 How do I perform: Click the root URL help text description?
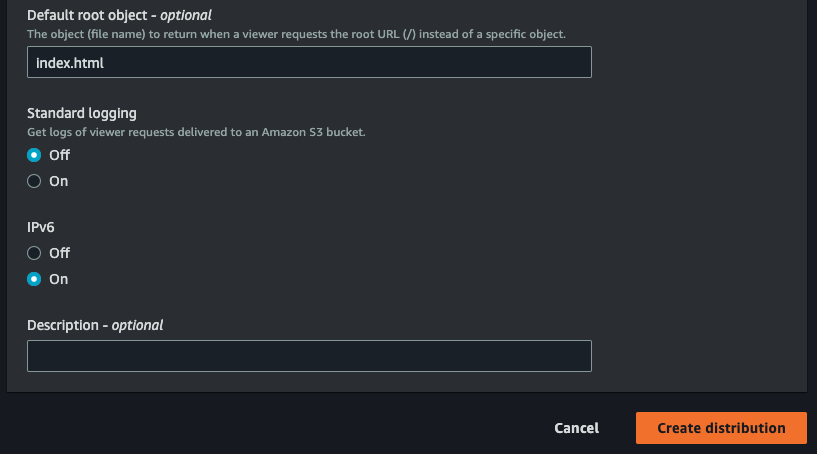pos(296,34)
